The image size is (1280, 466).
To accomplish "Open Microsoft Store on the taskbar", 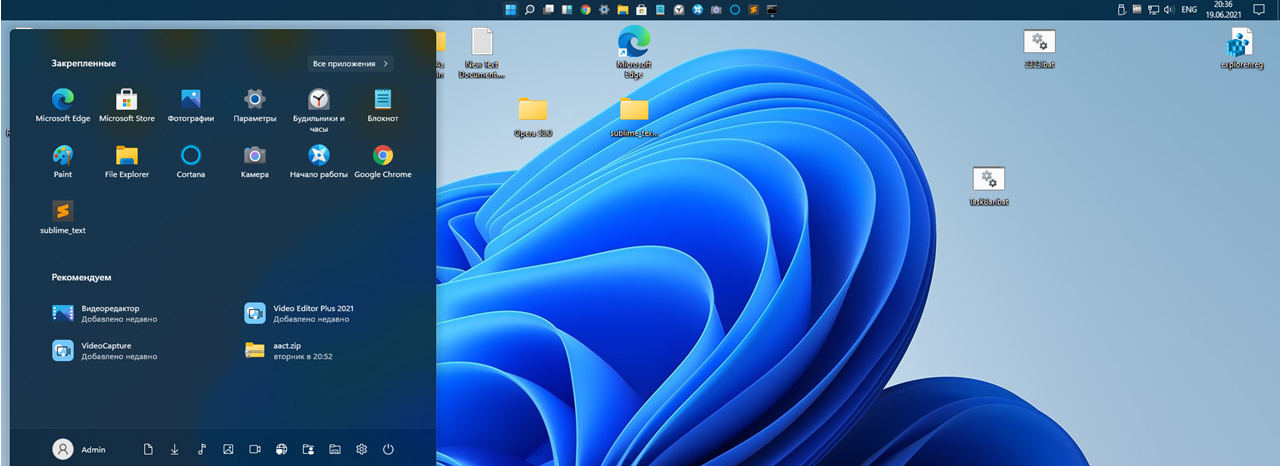I will 641,10.
